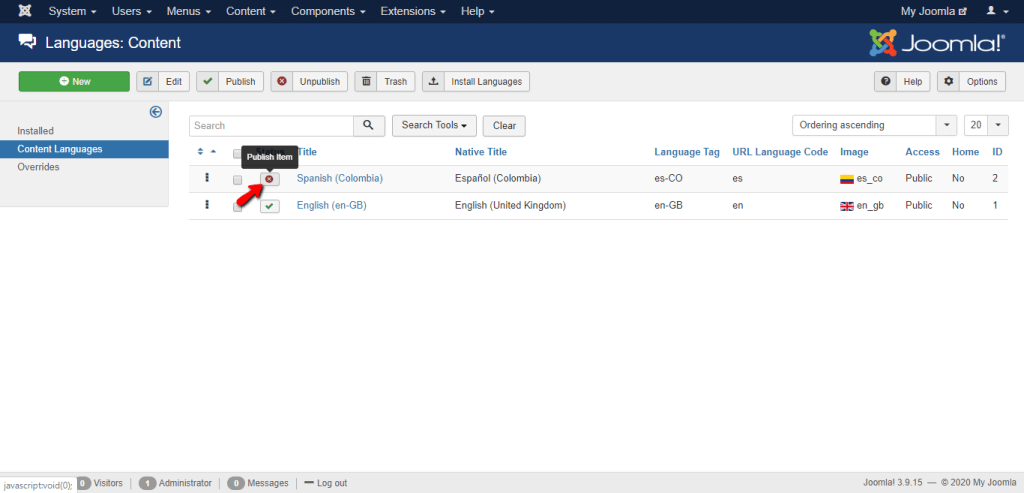Image resolution: width=1024 pixels, height=493 pixels.
Task: Click the Joomla logo icon in top menu
Action: tap(24, 11)
